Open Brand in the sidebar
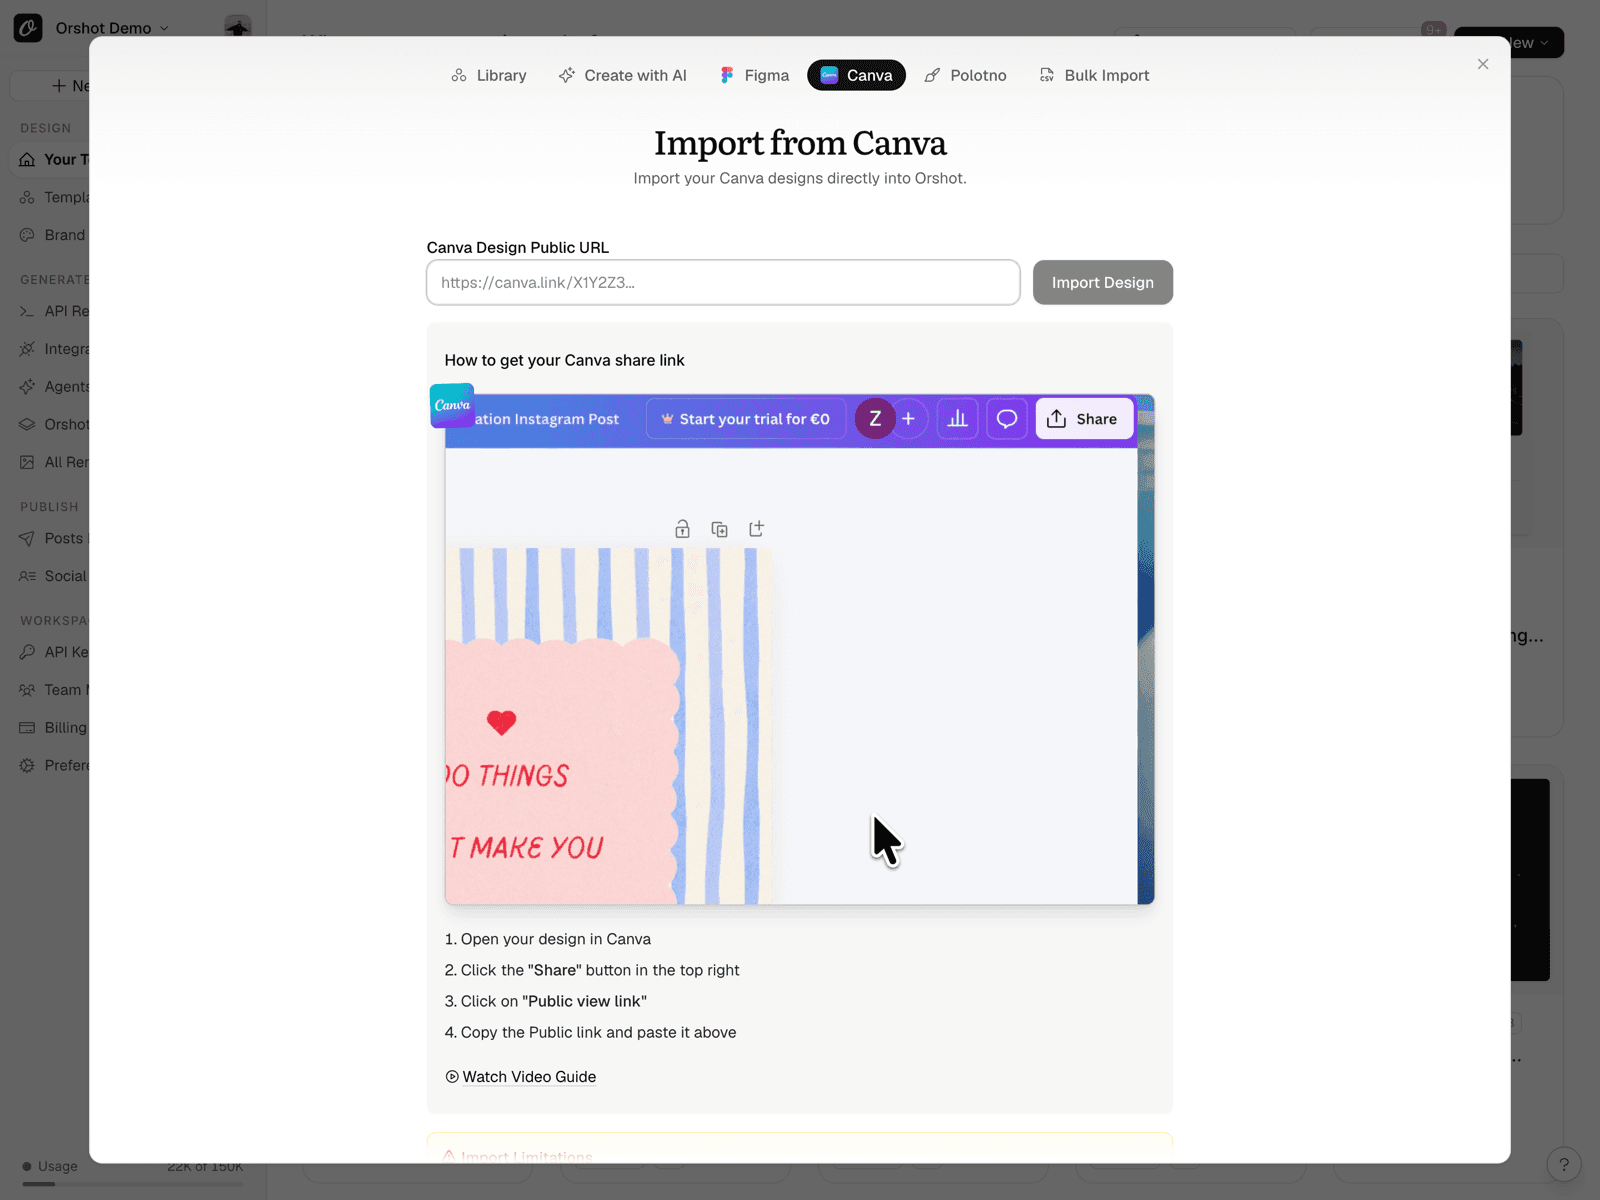 (54, 235)
